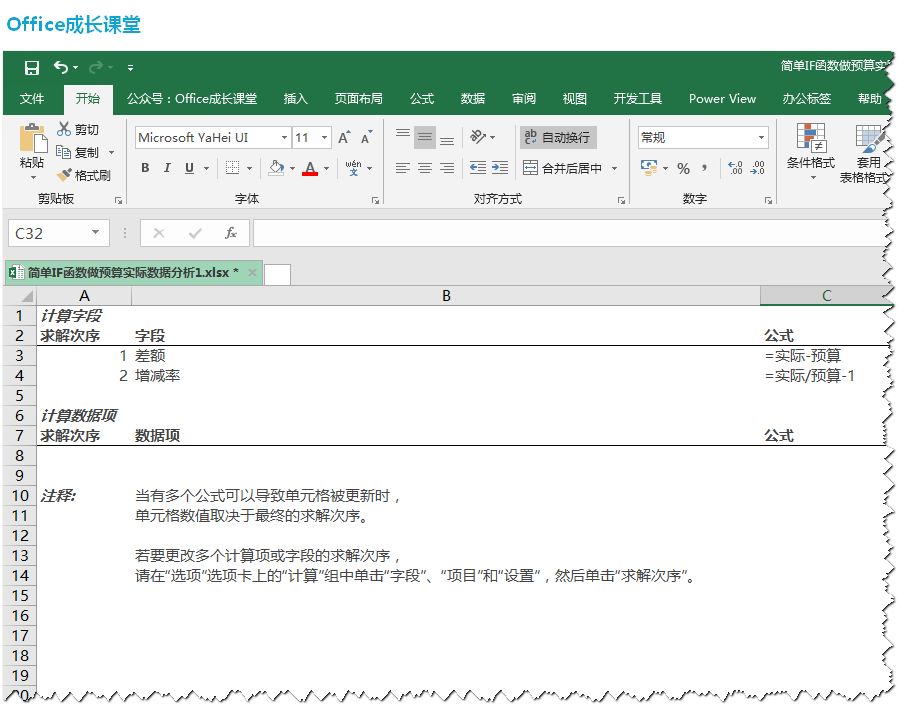Image resolution: width=904 pixels, height=711 pixels.
Task: Click the increase decimal icon
Action: click(x=736, y=168)
